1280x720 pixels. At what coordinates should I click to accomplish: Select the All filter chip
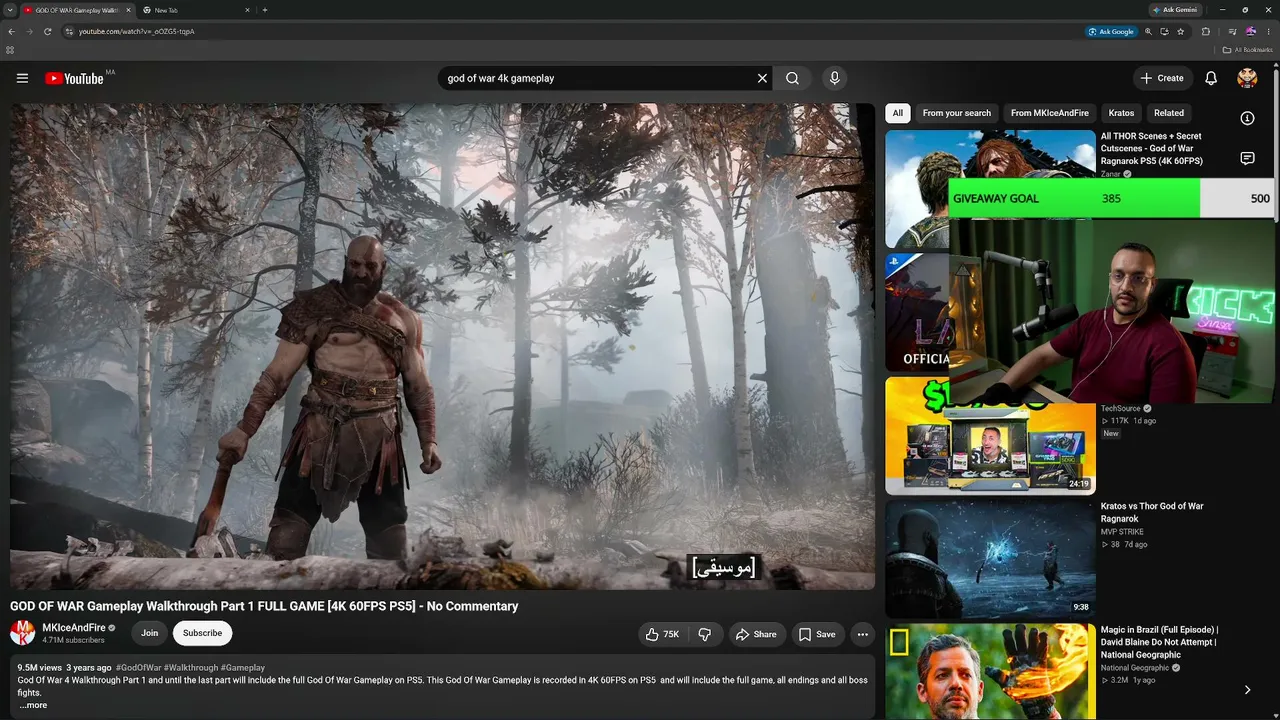[898, 113]
